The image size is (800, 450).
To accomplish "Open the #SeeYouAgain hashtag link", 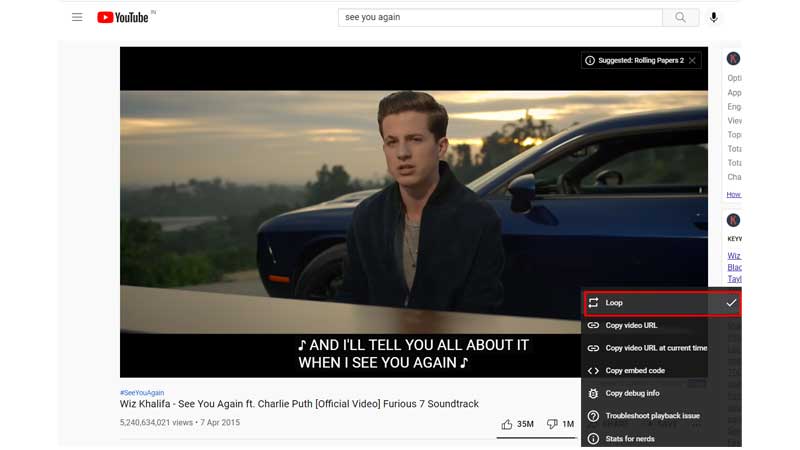I will click(141, 392).
